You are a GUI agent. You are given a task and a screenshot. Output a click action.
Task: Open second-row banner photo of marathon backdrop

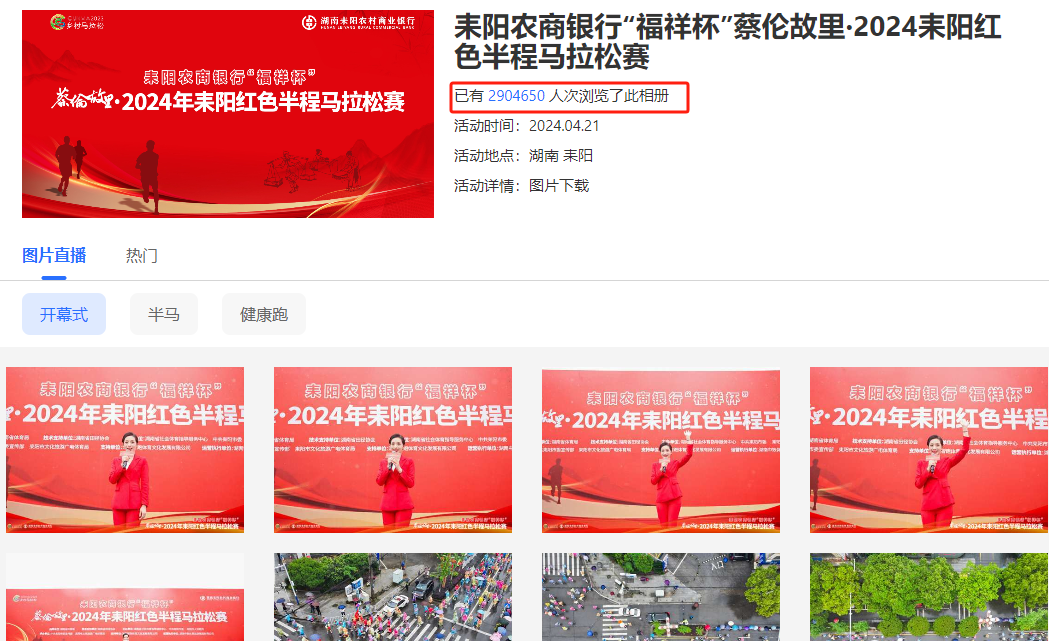tap(125, 597)
